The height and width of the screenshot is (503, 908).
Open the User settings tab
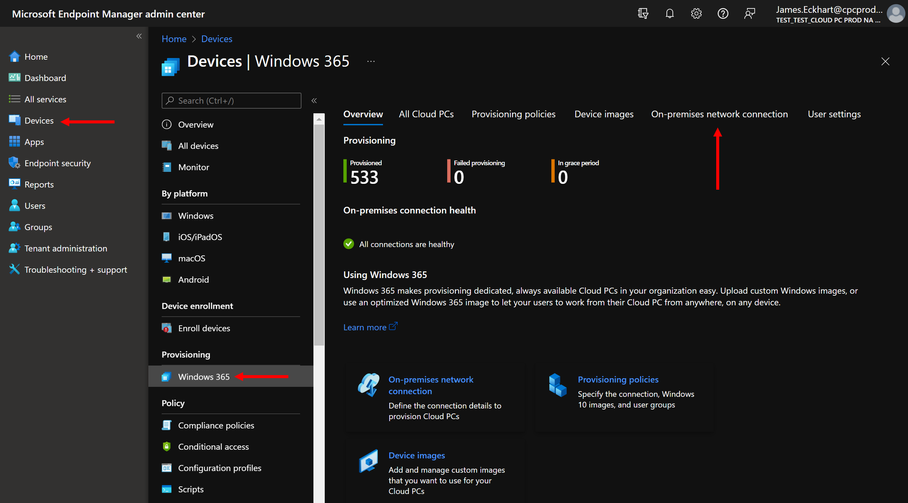coord(834,114)
